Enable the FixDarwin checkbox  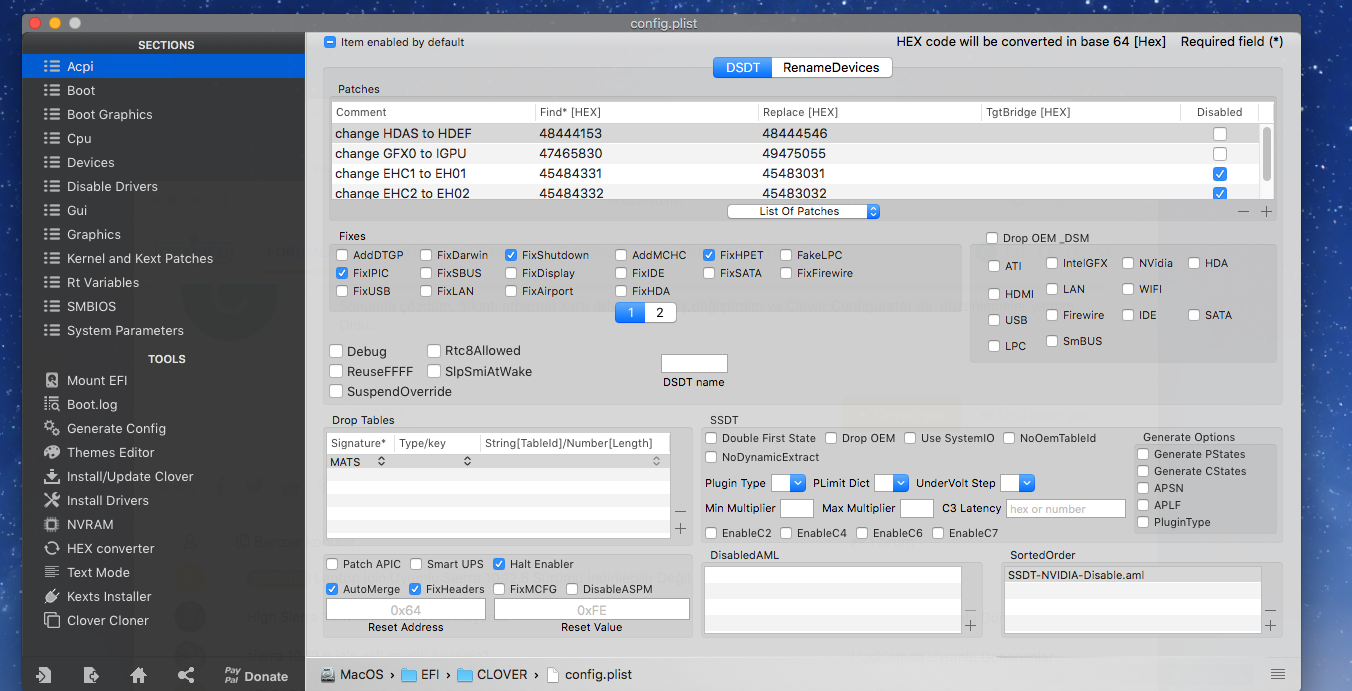(427, 255)
